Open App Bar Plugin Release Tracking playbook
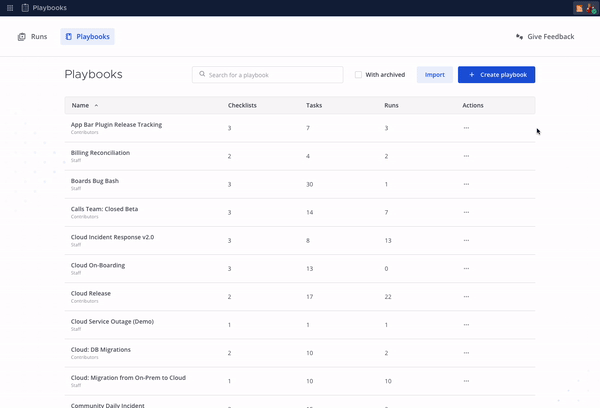Image resolution: width=600 pixels, height=408 pixels. point(116,124)
